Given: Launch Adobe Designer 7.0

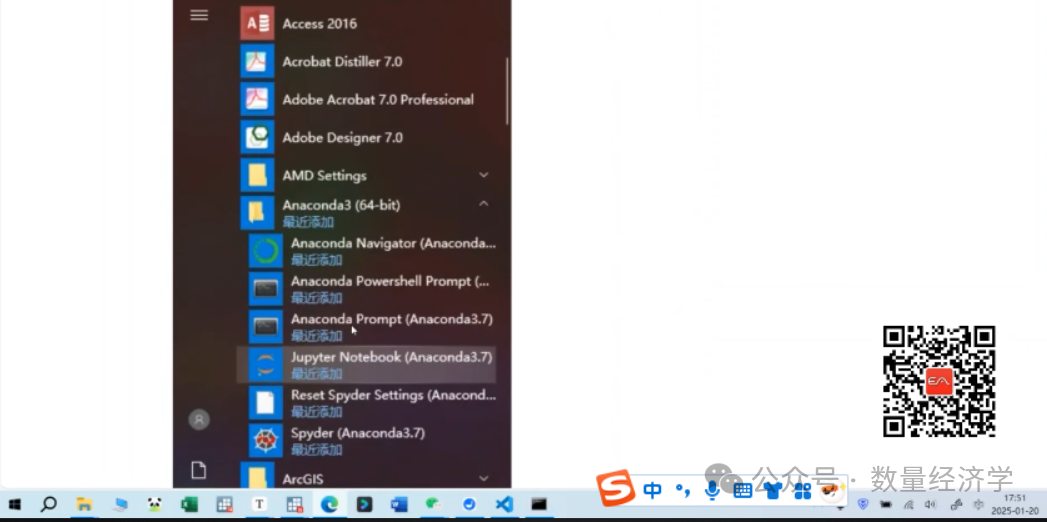Looking at the screenshot, I should (367, 138).
